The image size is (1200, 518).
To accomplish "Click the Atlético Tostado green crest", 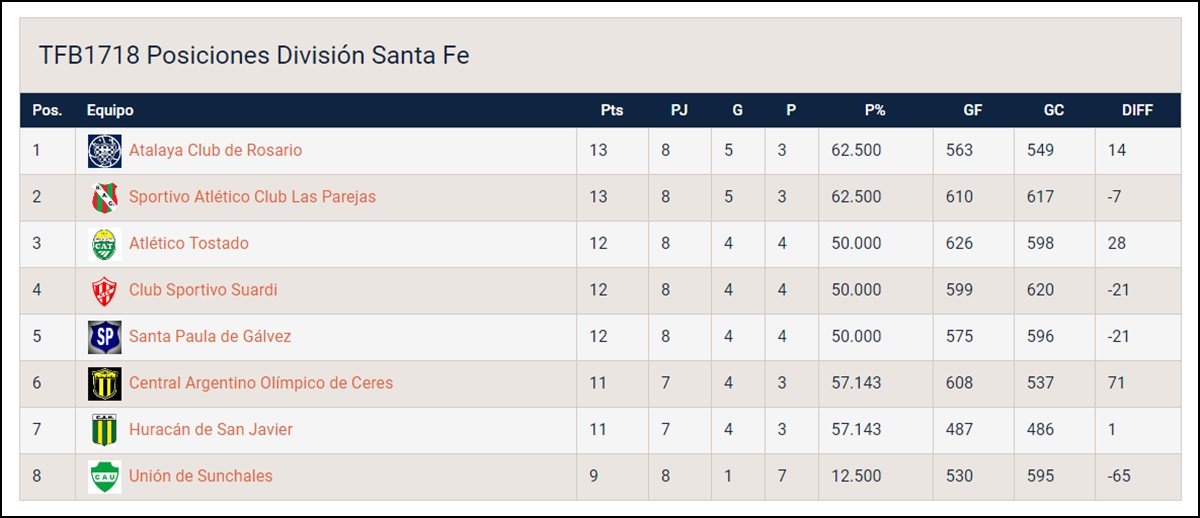I will pos(104,244).
